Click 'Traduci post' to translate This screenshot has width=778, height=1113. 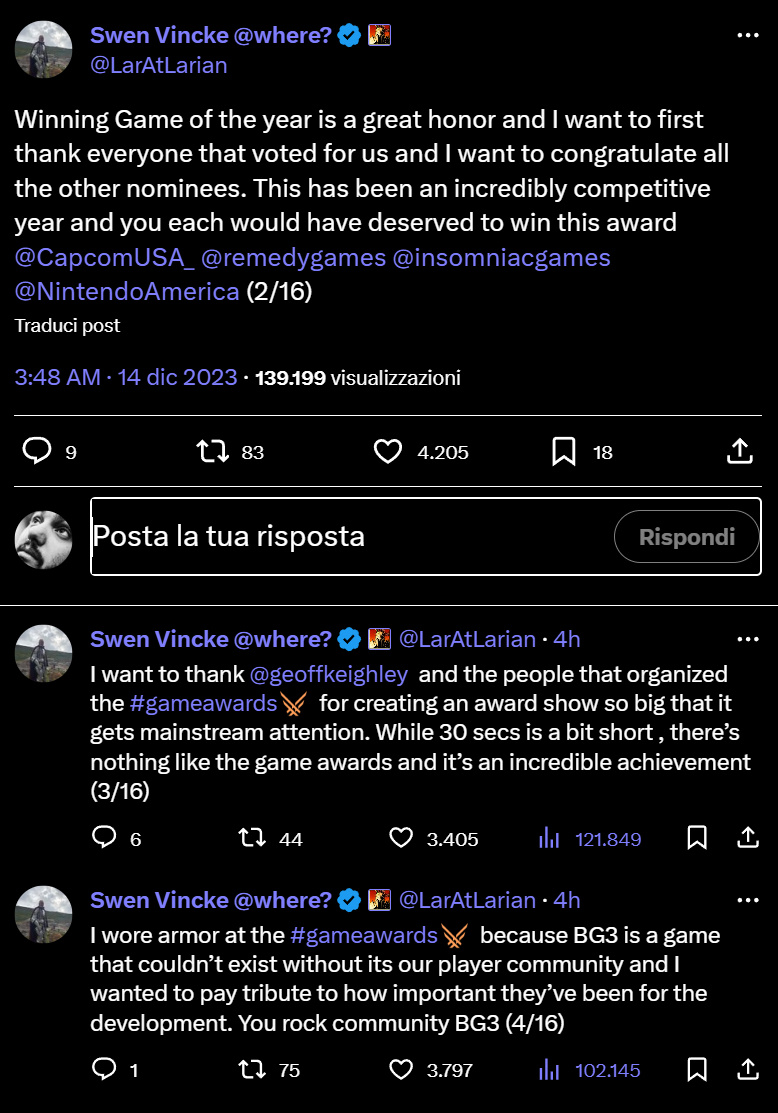[67, 326]
